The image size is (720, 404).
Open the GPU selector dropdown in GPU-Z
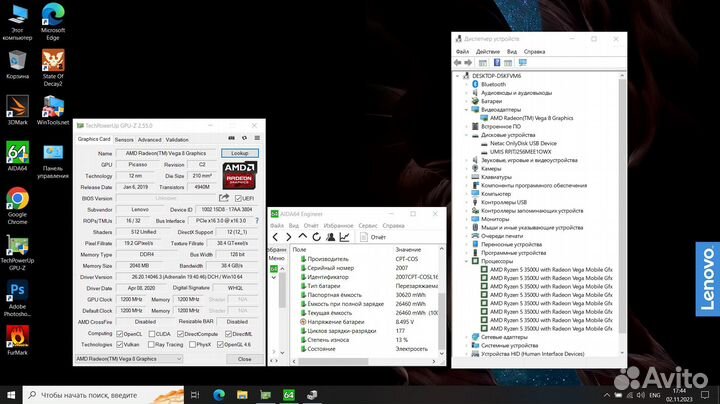tap(129, 359)
